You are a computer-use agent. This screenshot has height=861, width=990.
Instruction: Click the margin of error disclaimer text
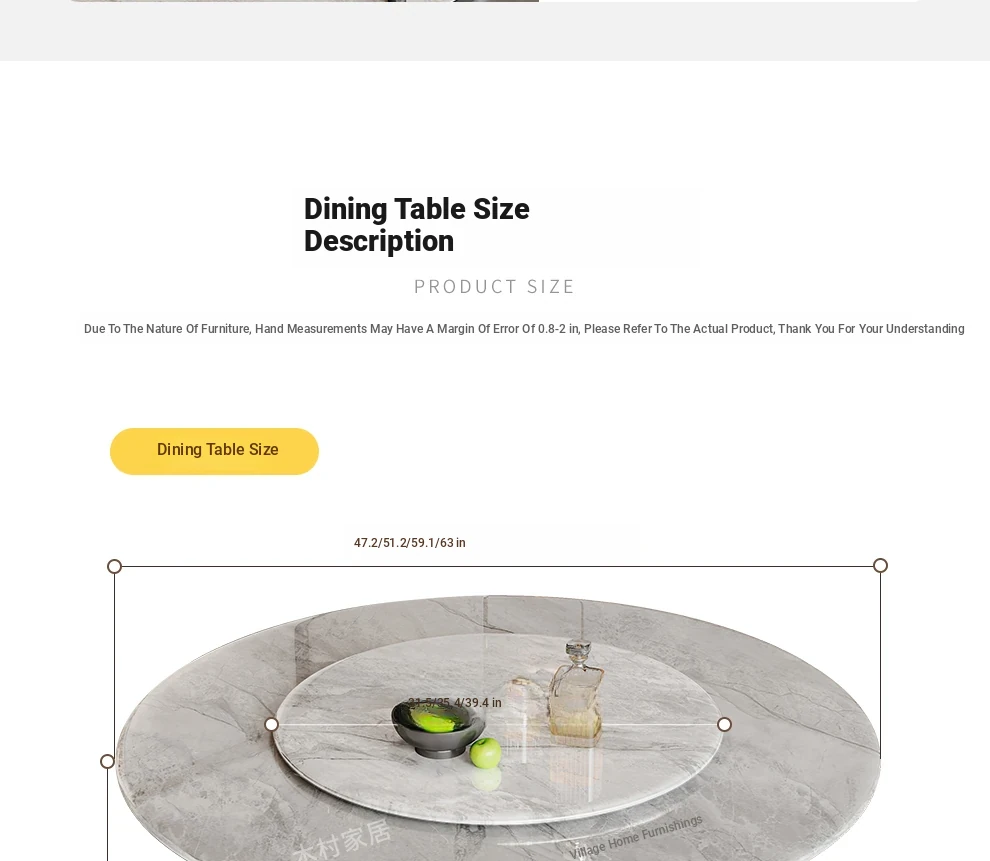tap(524, 329)
